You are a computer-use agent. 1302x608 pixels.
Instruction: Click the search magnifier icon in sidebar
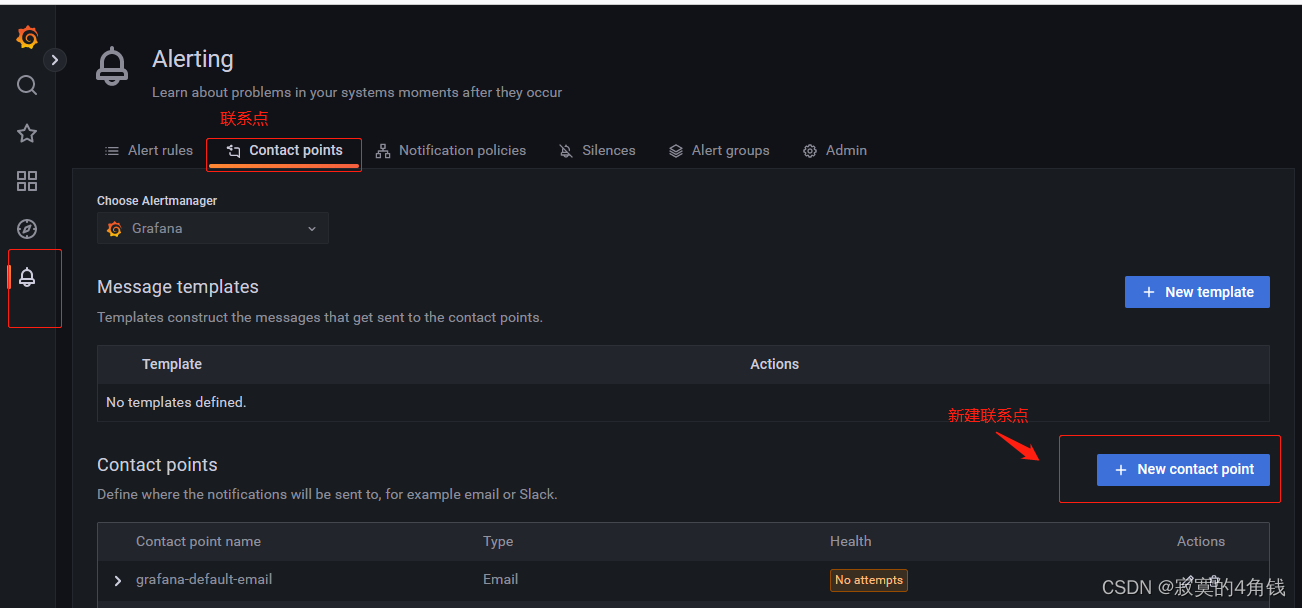[27, 85]
